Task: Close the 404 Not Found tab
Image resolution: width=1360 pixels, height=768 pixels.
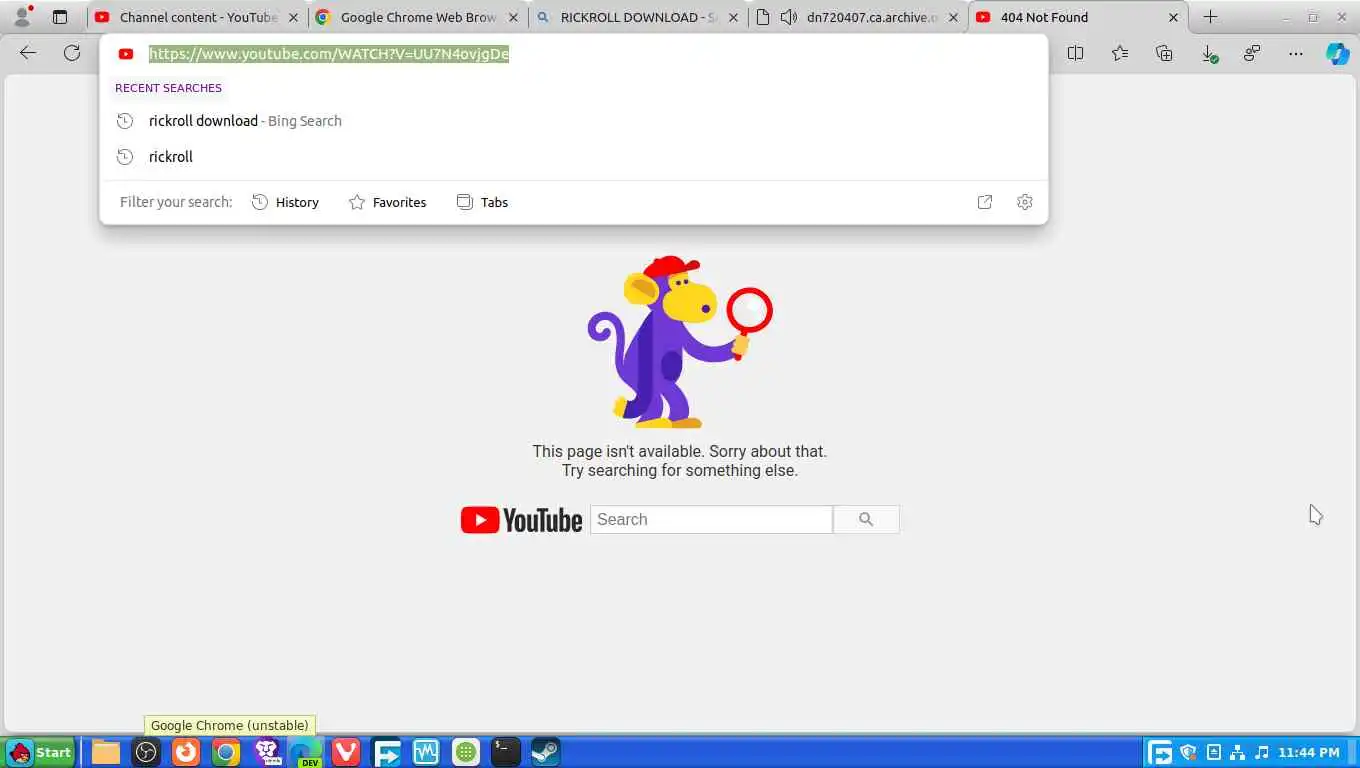Action: tap(1174, 17)
